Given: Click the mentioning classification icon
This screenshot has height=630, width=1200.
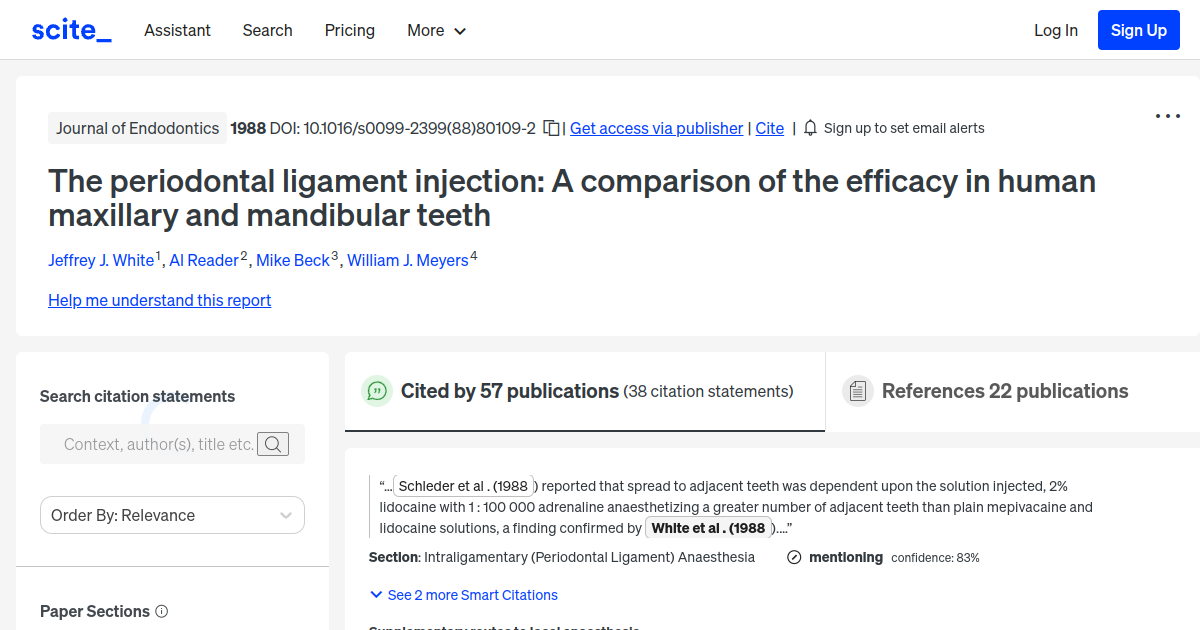Looking at the screenshot, I should (x=793, y=557).
